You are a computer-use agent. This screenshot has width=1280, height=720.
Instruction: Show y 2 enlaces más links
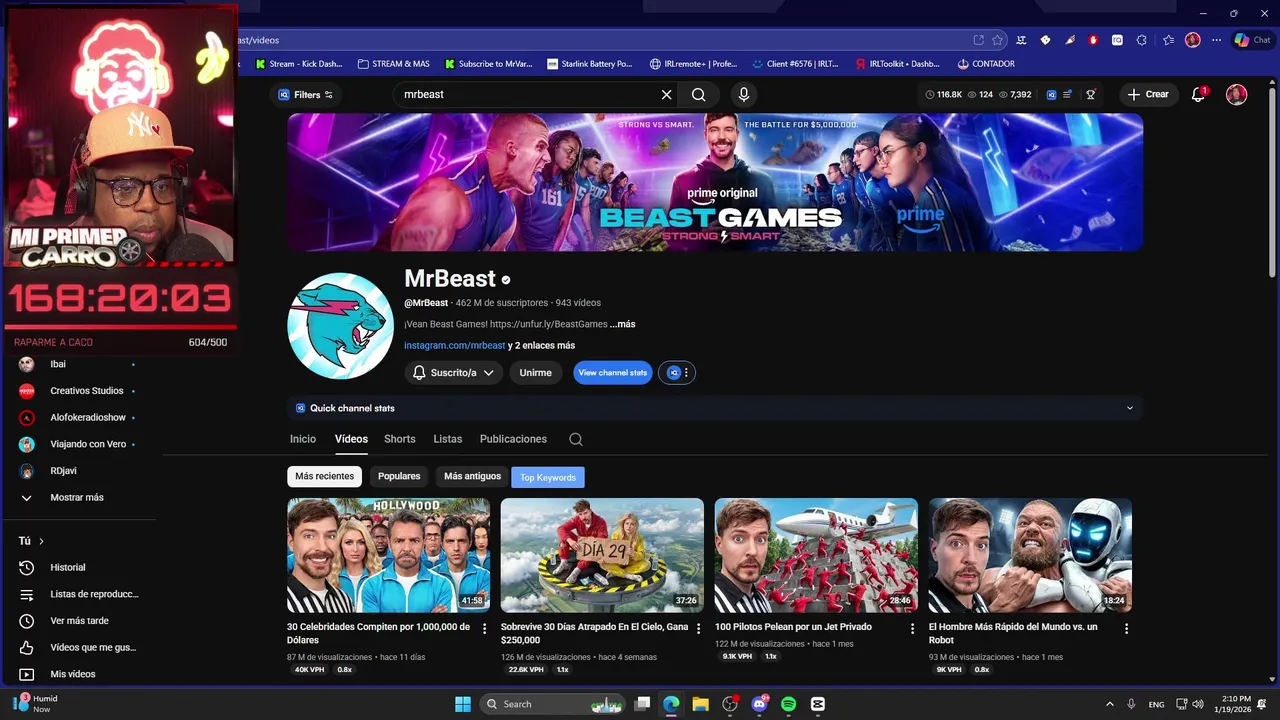[x=541, y=345]
